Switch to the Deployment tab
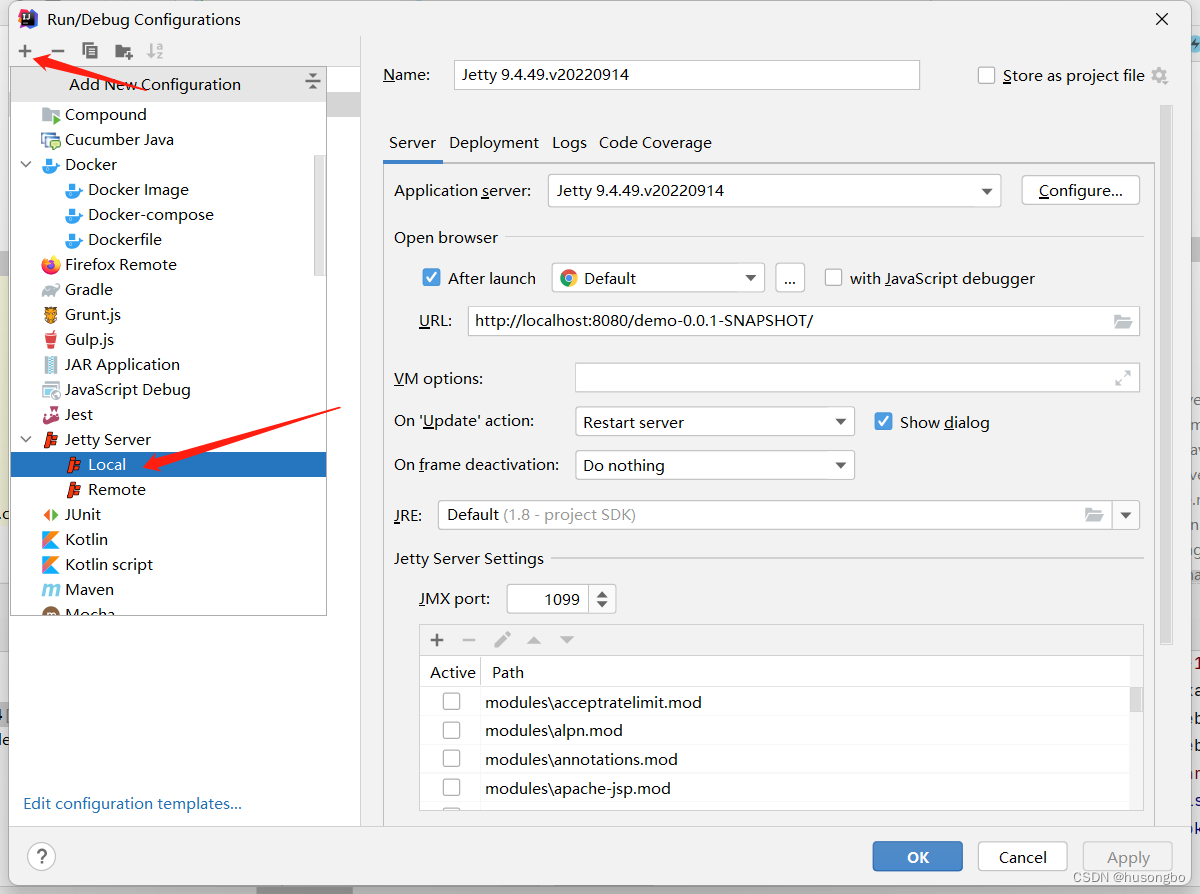The image size is (1200, 894). 493,142
